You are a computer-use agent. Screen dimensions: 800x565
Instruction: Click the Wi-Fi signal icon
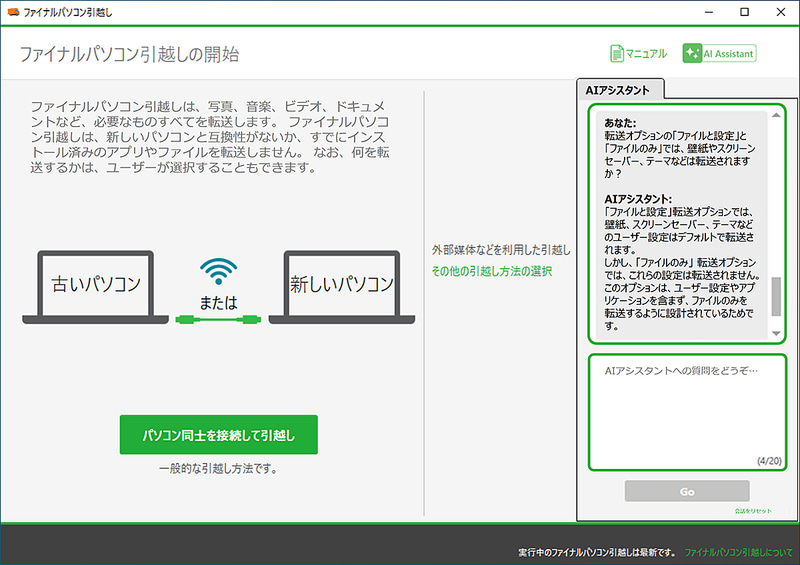[218, 272]
